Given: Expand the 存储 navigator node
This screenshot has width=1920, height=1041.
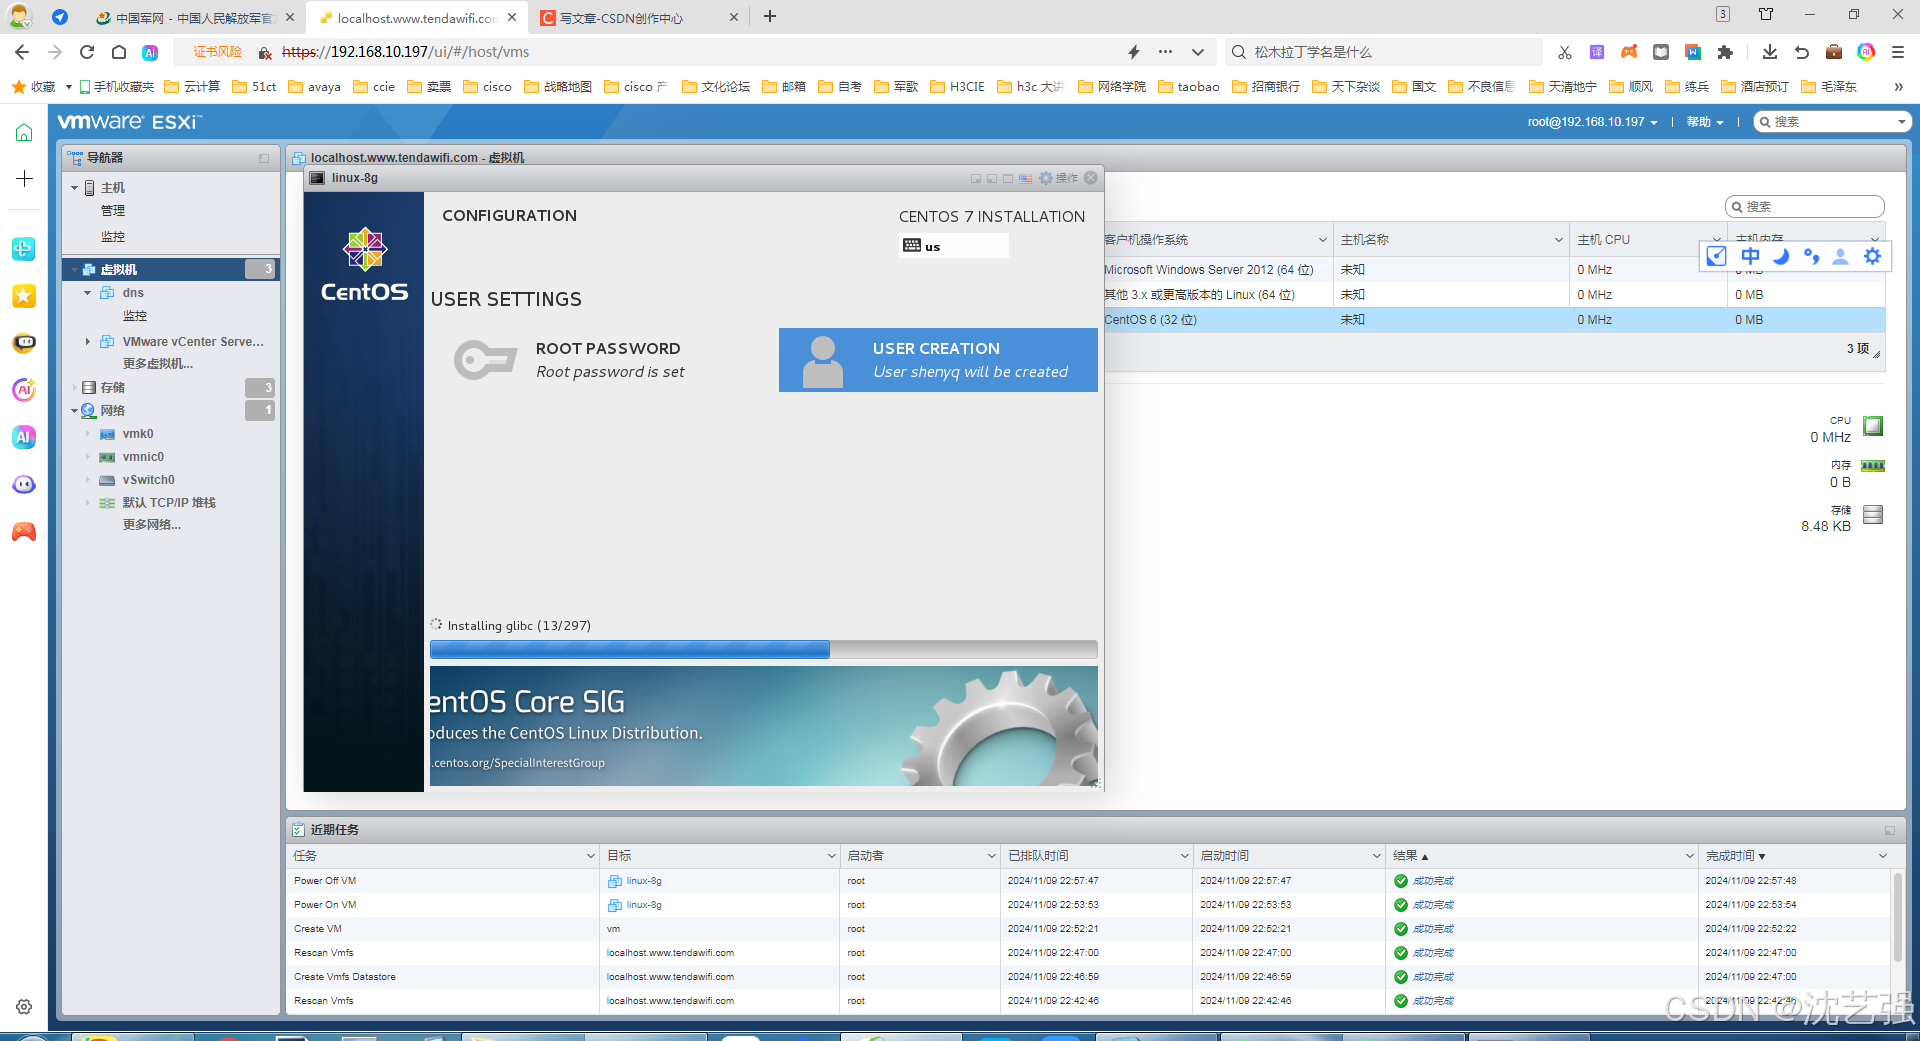Looking at the screenshot, I should pos(74,388).
